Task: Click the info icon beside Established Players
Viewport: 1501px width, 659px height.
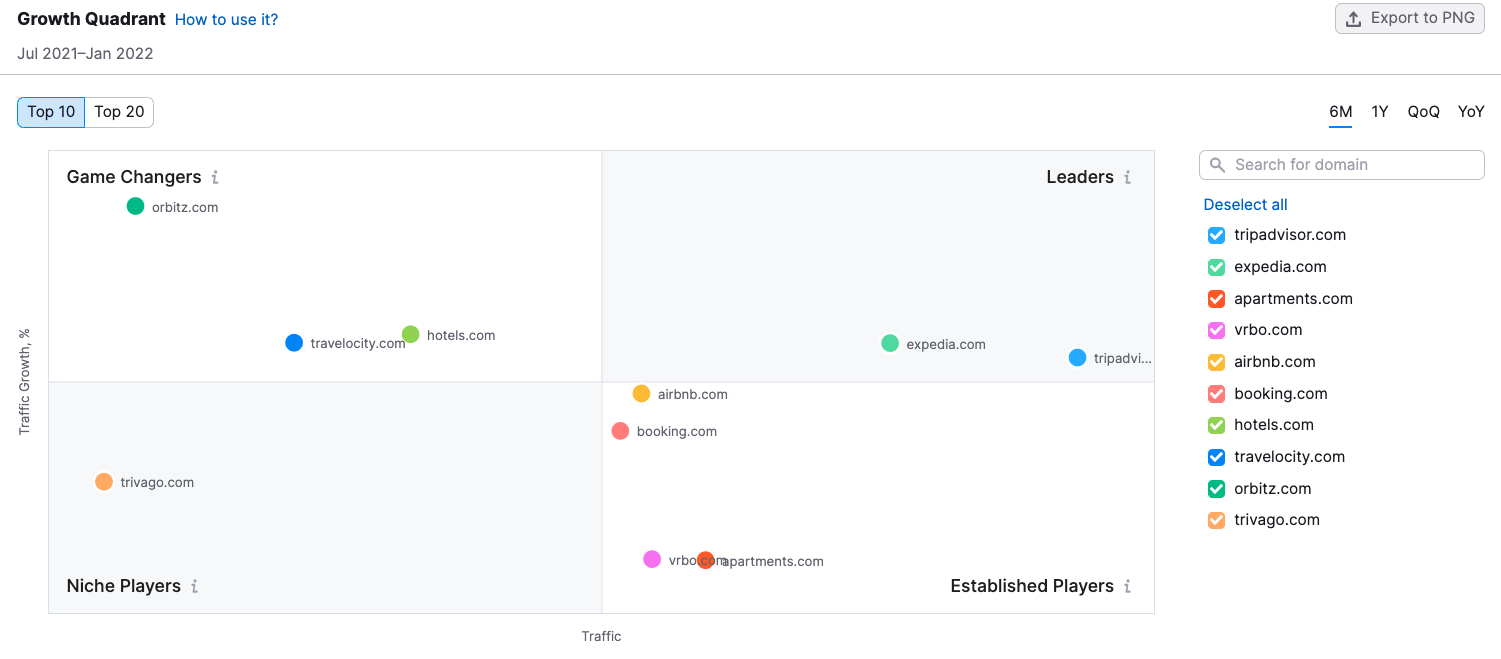Action: tap(1127, 587)
